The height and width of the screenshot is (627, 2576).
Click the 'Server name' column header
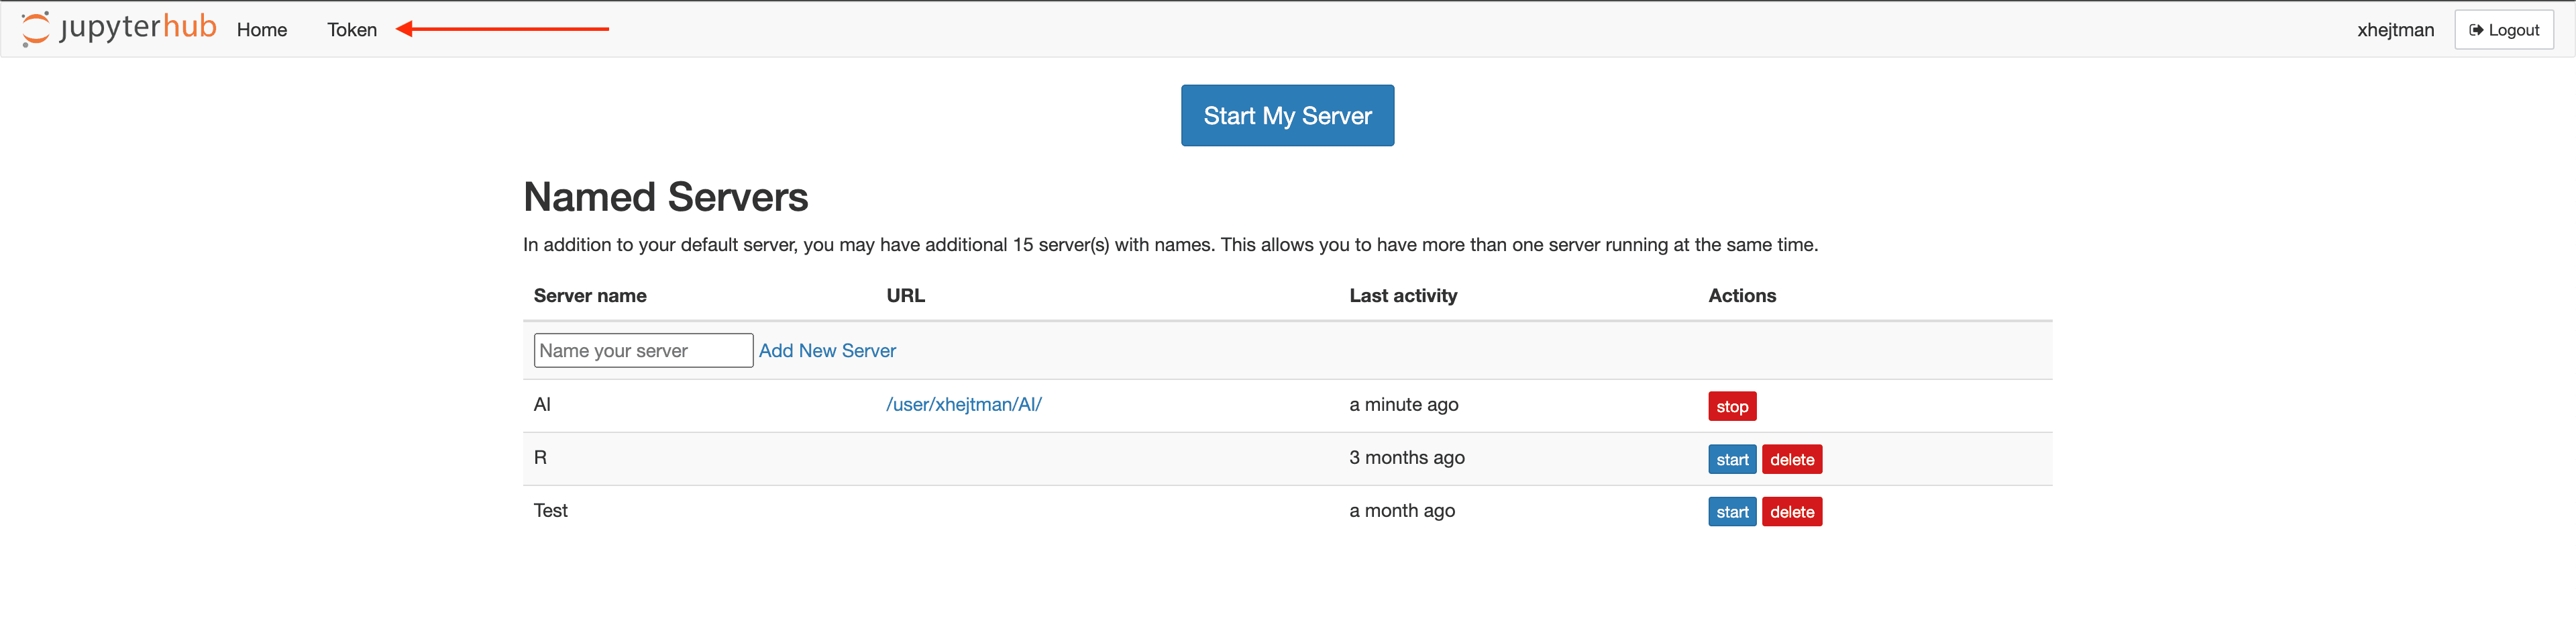point(590,296)
